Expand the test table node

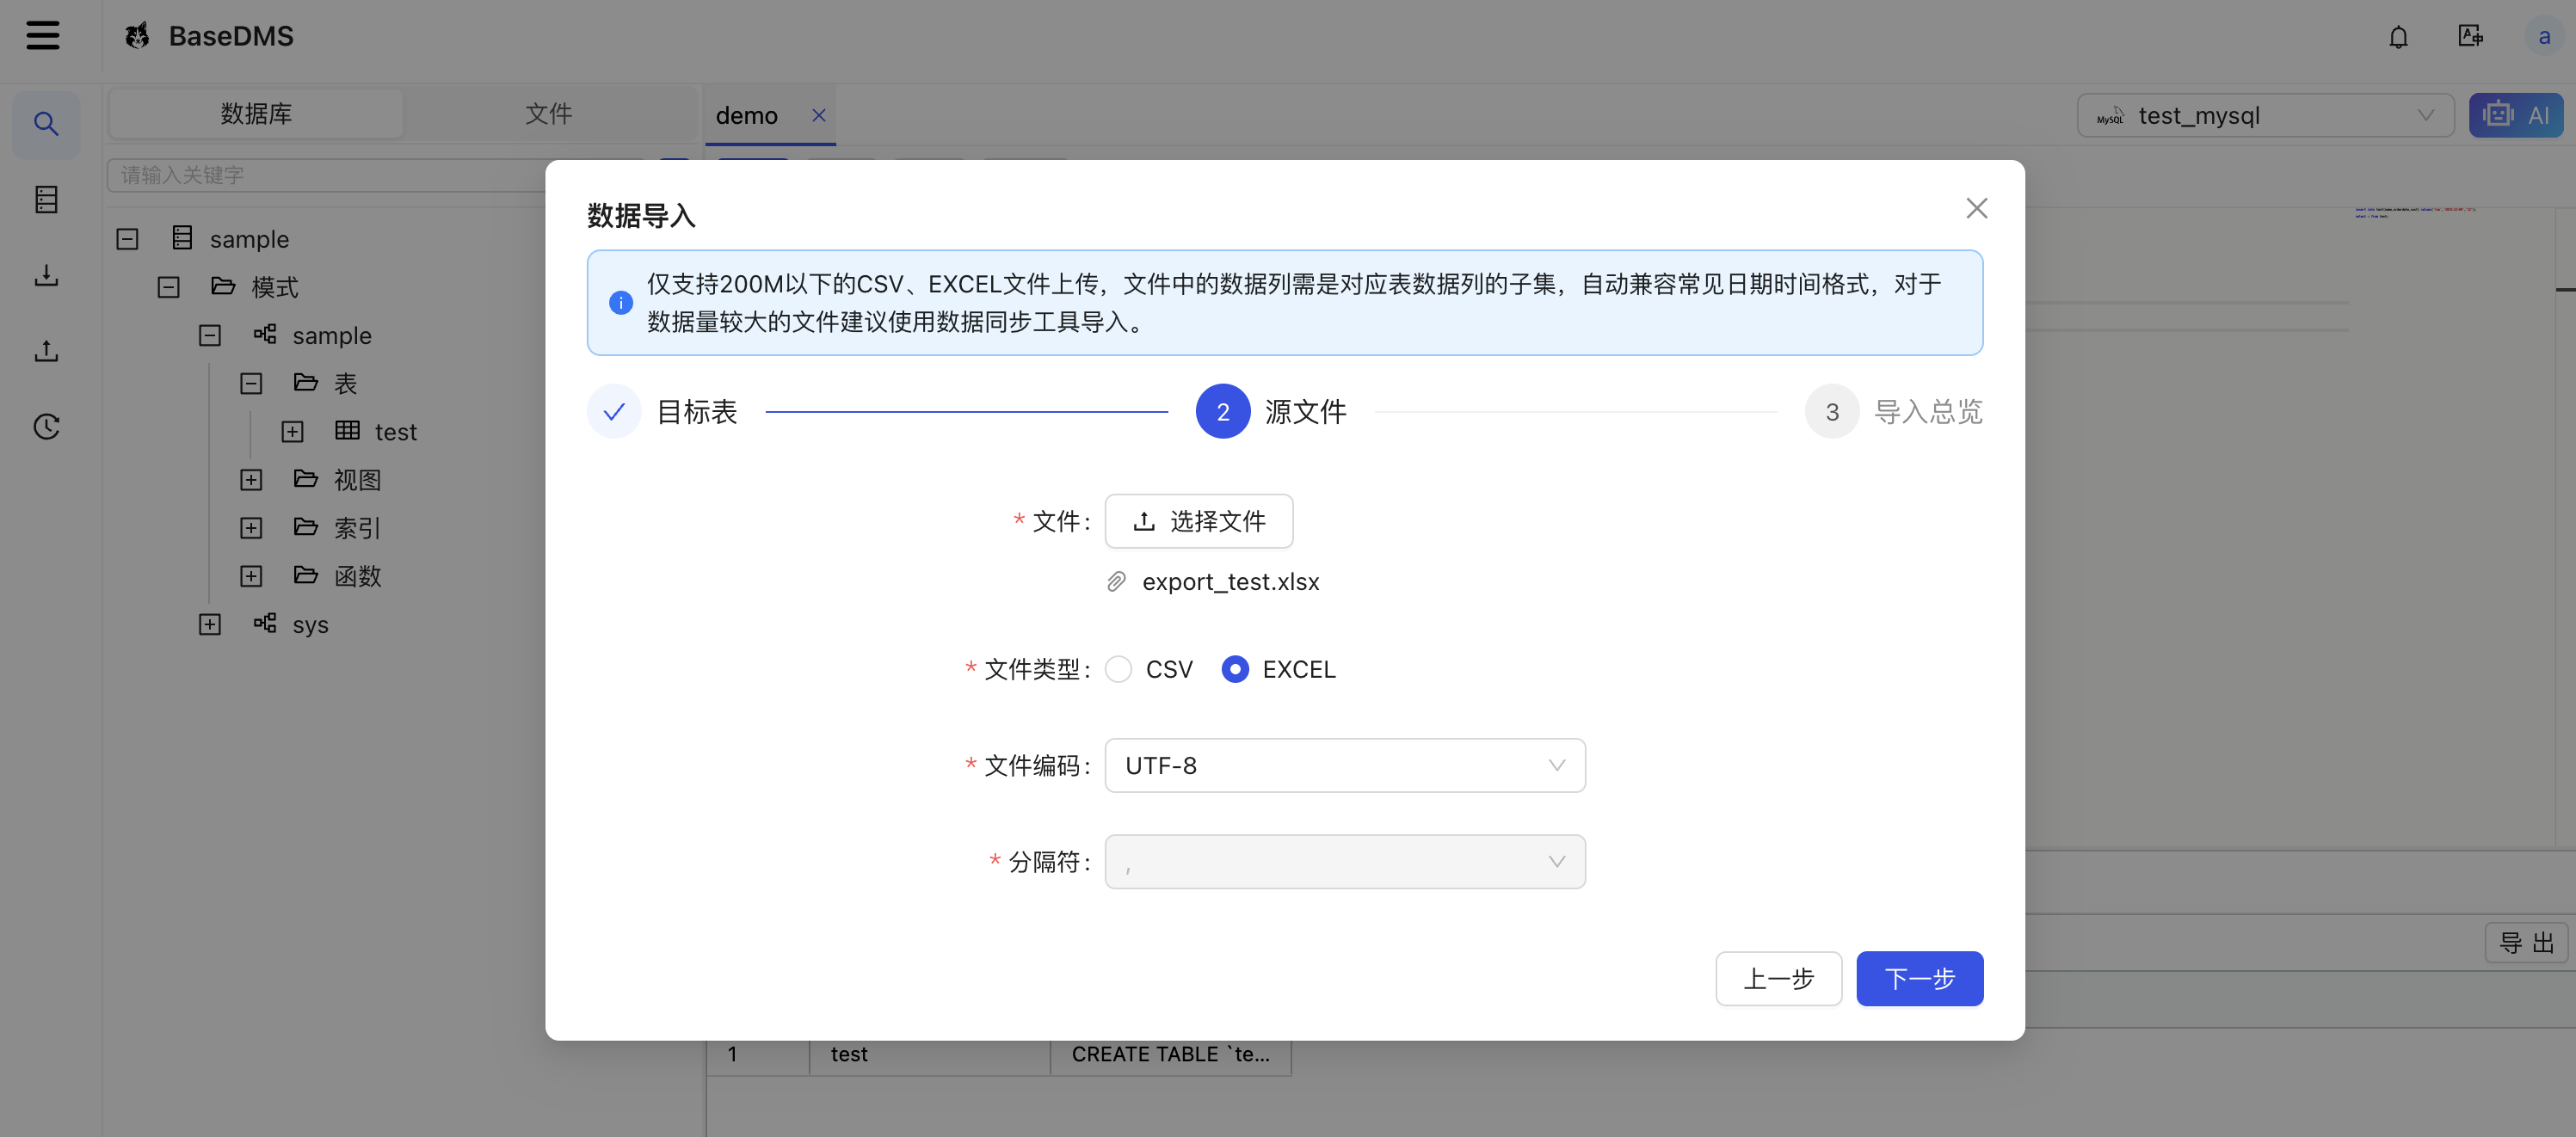coord(292,431)
